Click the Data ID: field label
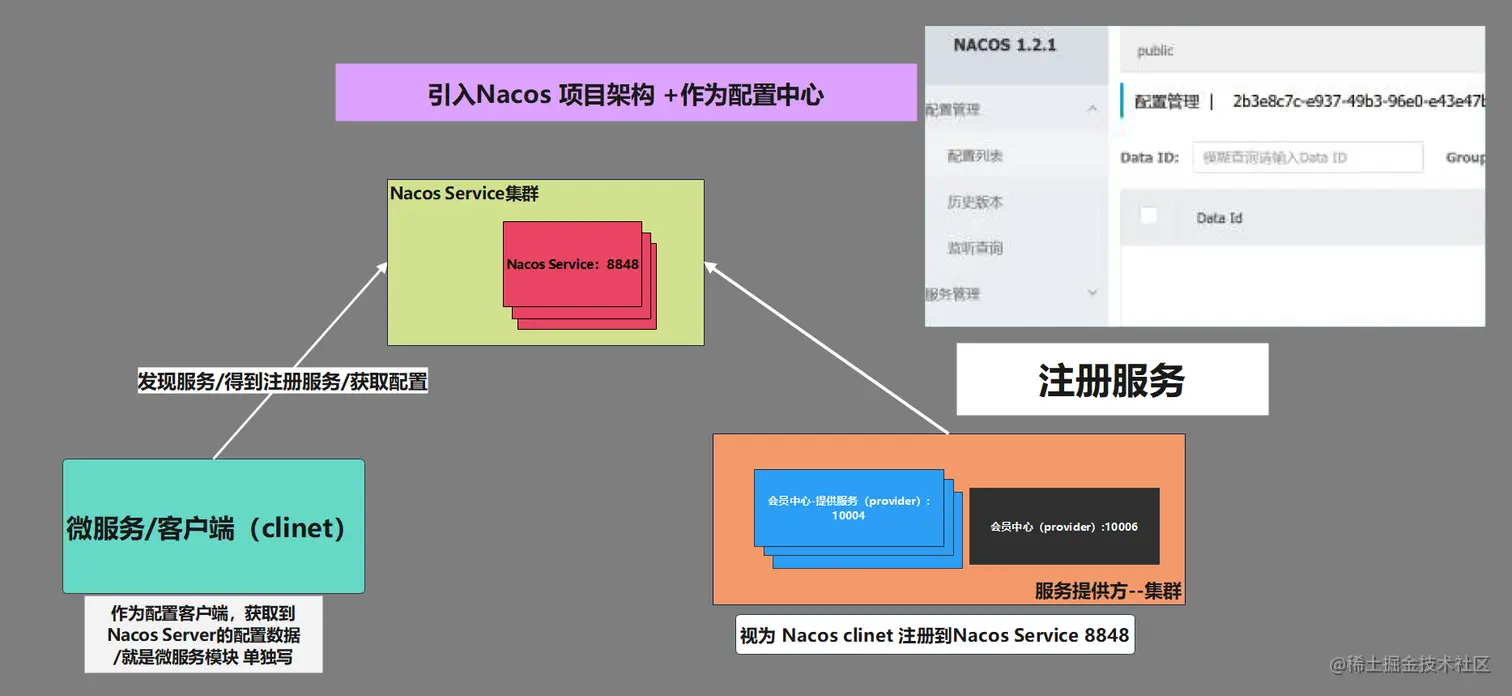The image size is (1512, 696). (x=1150, y=158)
